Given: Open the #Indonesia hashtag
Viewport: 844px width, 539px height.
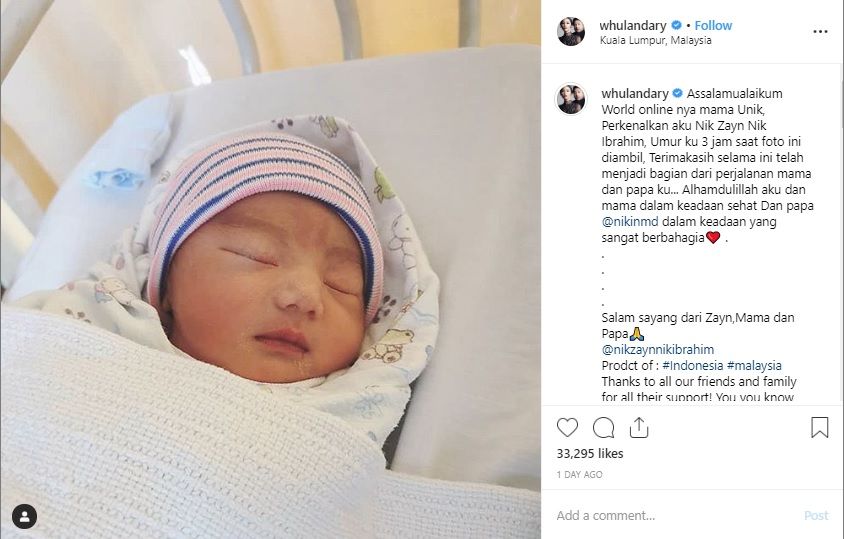Looking at the screenshot, I should [x=692, y=366].
